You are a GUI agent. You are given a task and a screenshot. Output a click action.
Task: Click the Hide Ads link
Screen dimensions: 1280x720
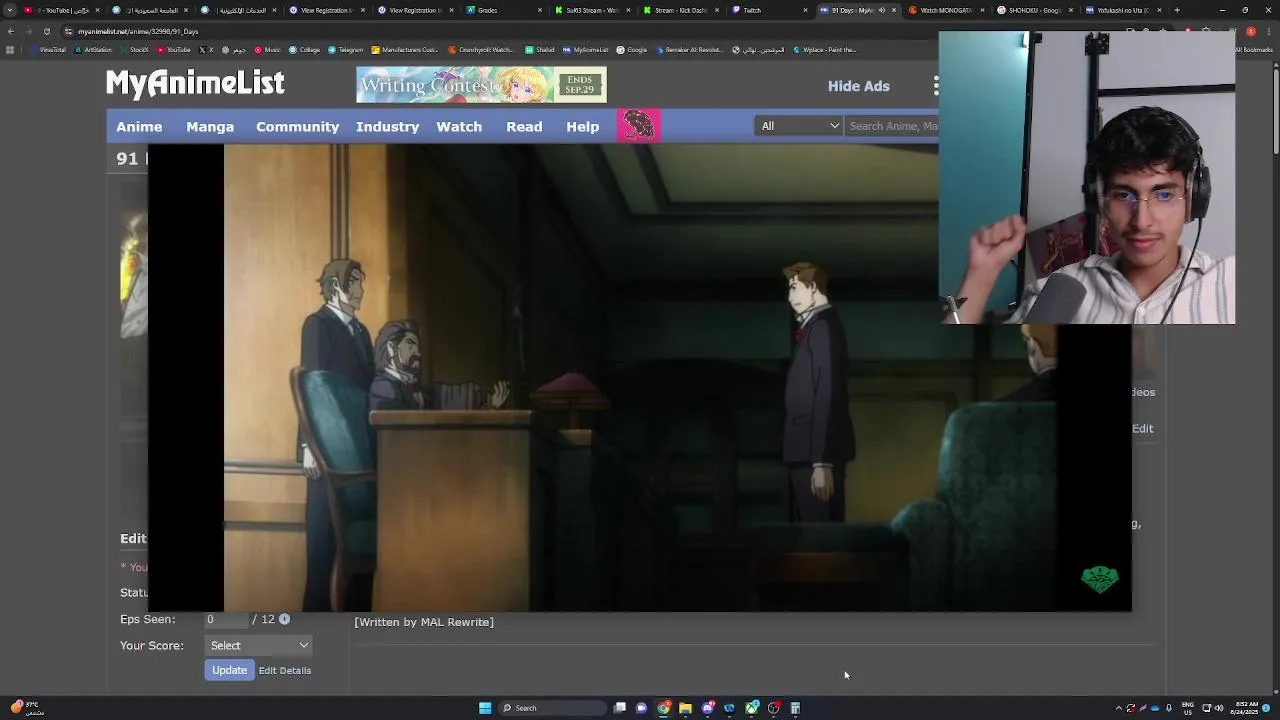pyautogui.click(x=858, y=86)
